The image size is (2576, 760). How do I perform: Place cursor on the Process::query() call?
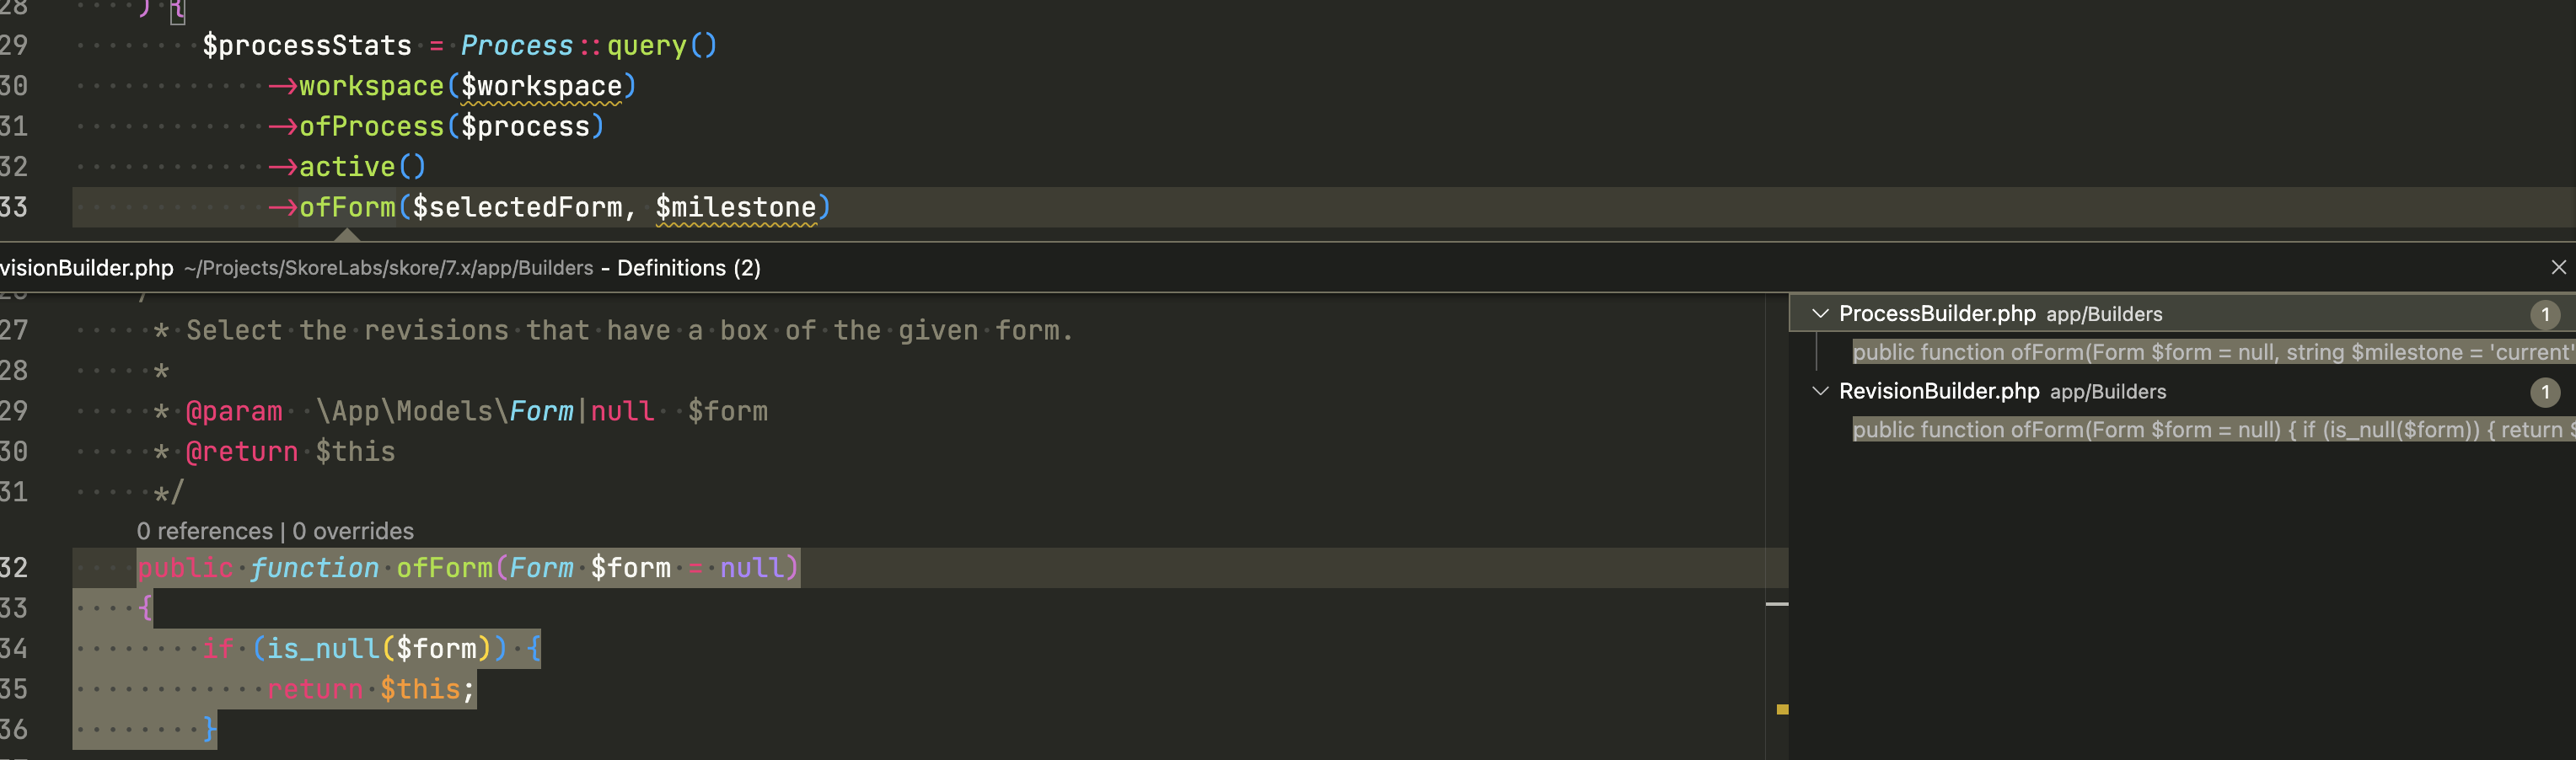[590, 45]
